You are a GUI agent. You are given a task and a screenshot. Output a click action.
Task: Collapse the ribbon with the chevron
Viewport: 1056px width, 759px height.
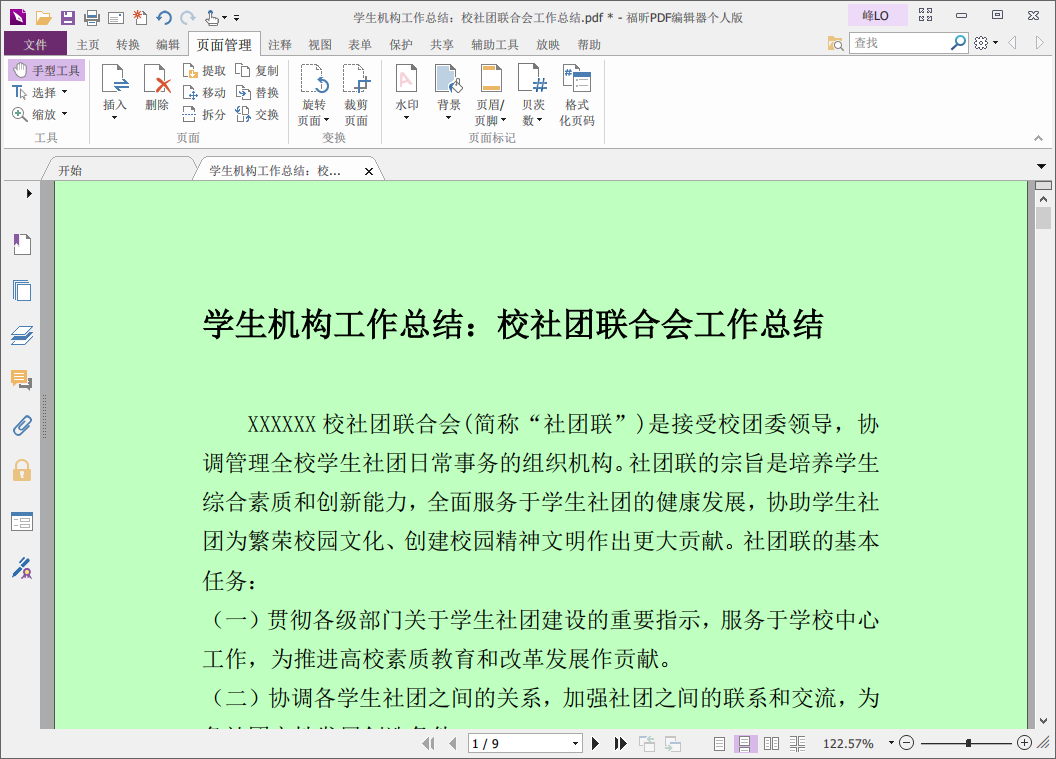click(x=1038, y=138)
